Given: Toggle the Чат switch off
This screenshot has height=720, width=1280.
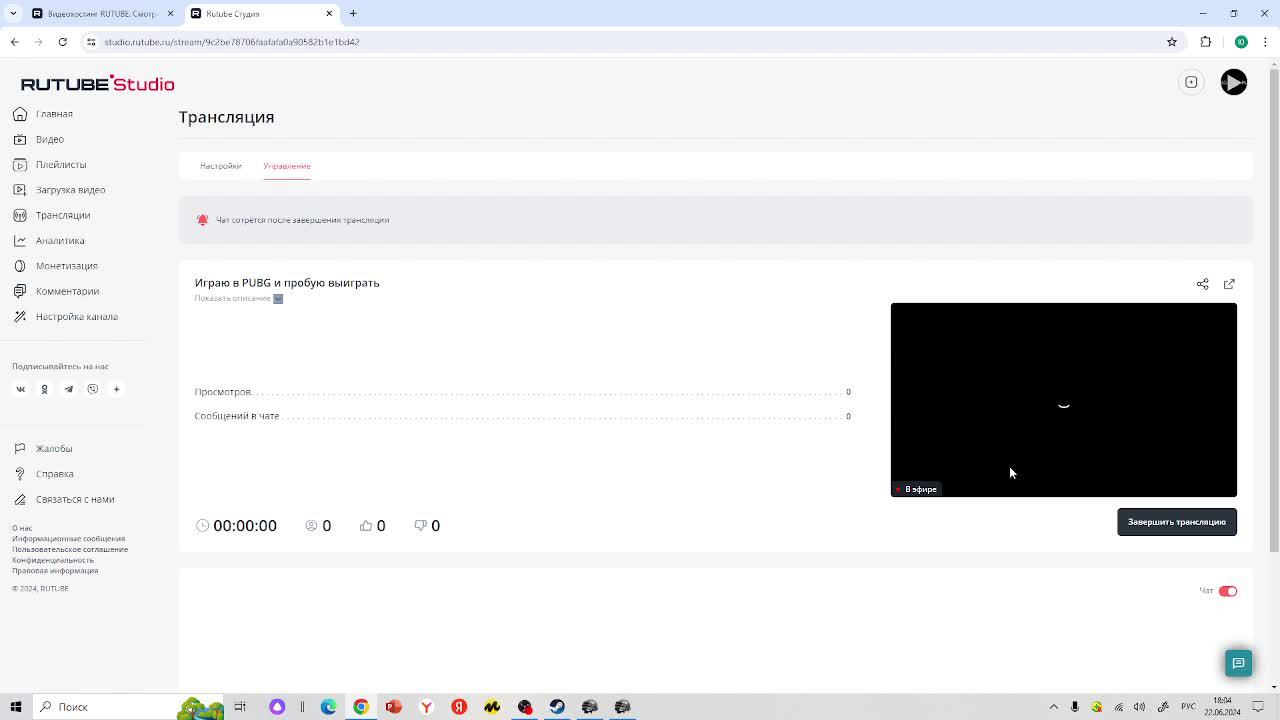Looking at the screenshot, I should [1228, 591].
